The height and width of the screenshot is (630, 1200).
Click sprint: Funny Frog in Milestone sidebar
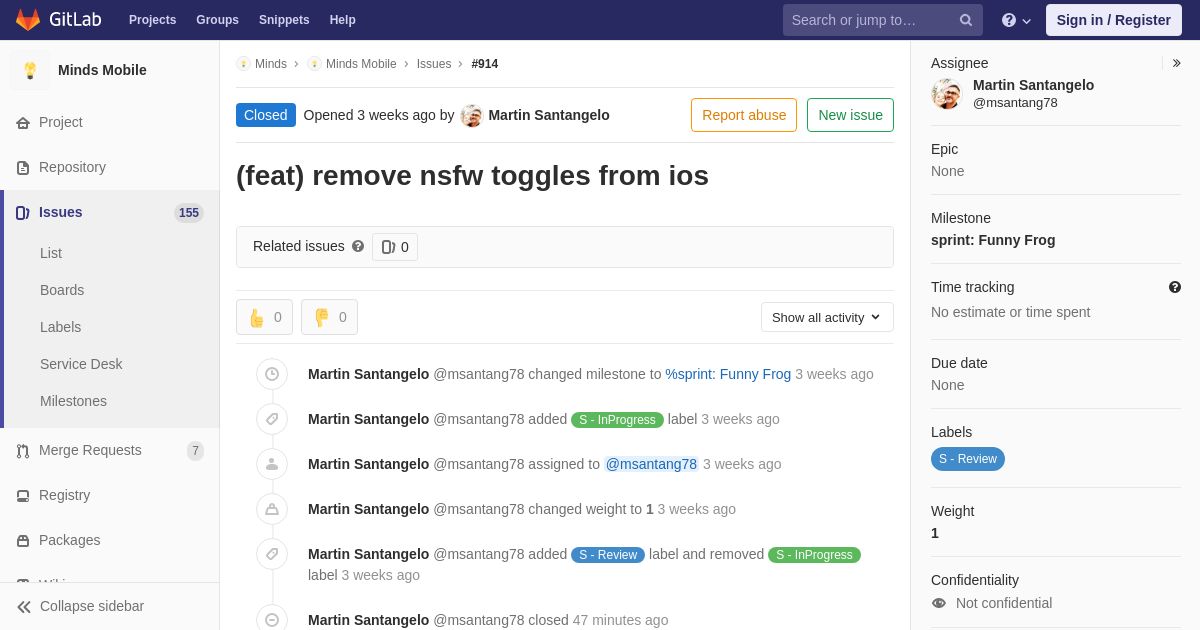[x=993, y=240]
